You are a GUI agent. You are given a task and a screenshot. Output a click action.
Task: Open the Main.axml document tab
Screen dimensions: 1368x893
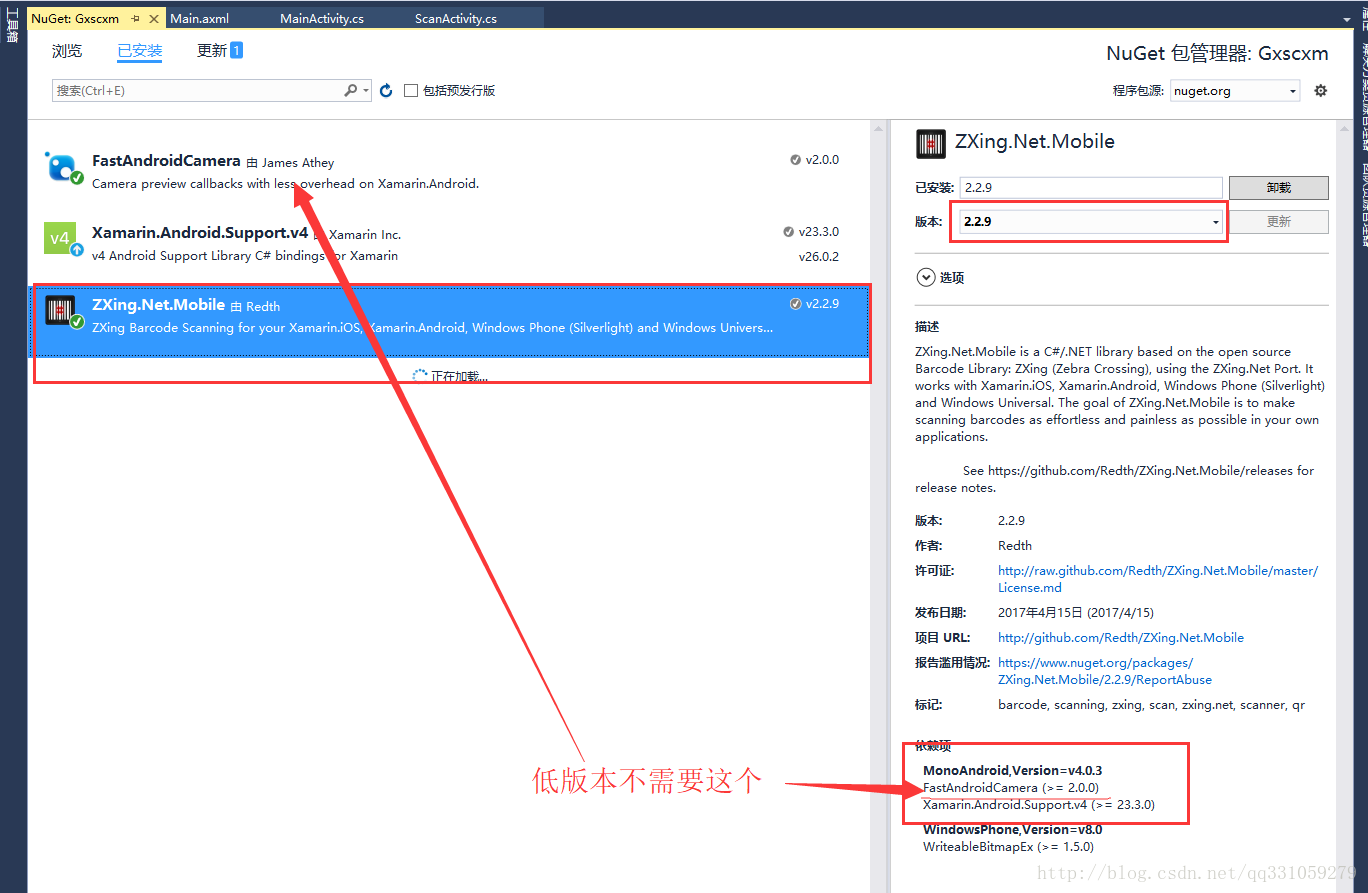[x=200, y=19]
